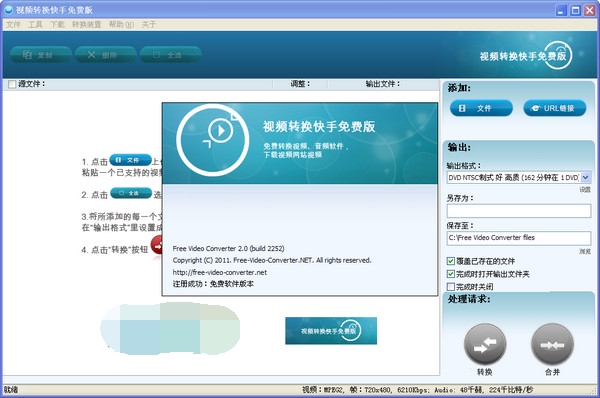Screen dimensions: 600x398
Task: Close the application window
Action: tap(589, 10)
